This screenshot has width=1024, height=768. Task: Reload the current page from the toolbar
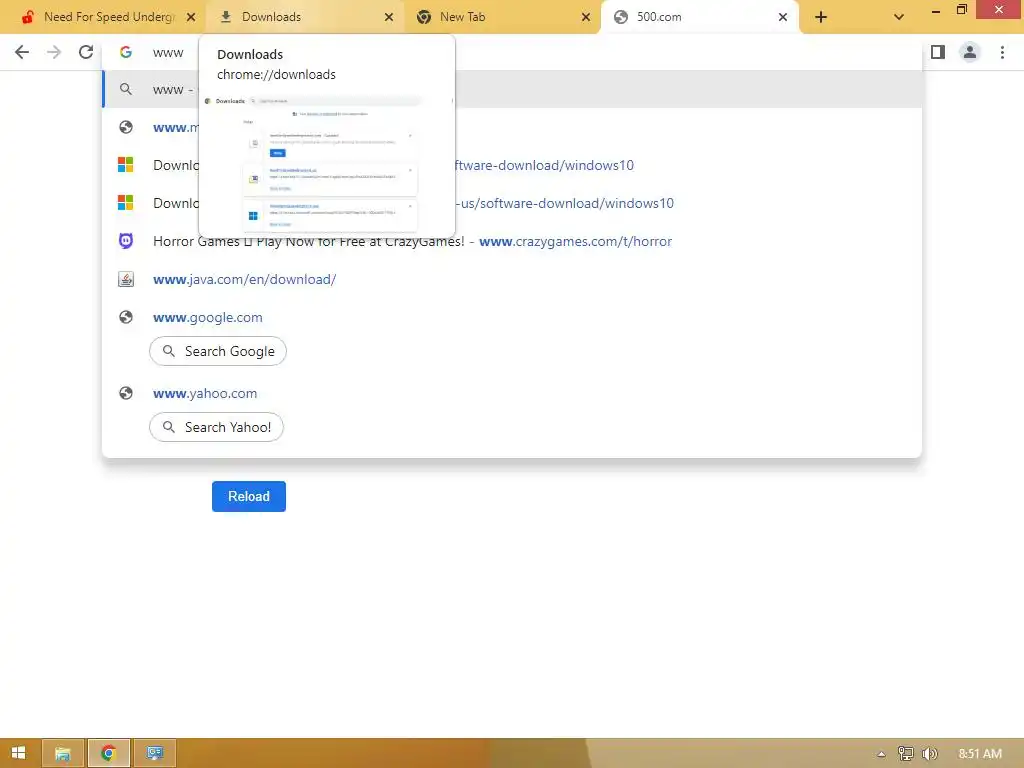tap(86, 52)
